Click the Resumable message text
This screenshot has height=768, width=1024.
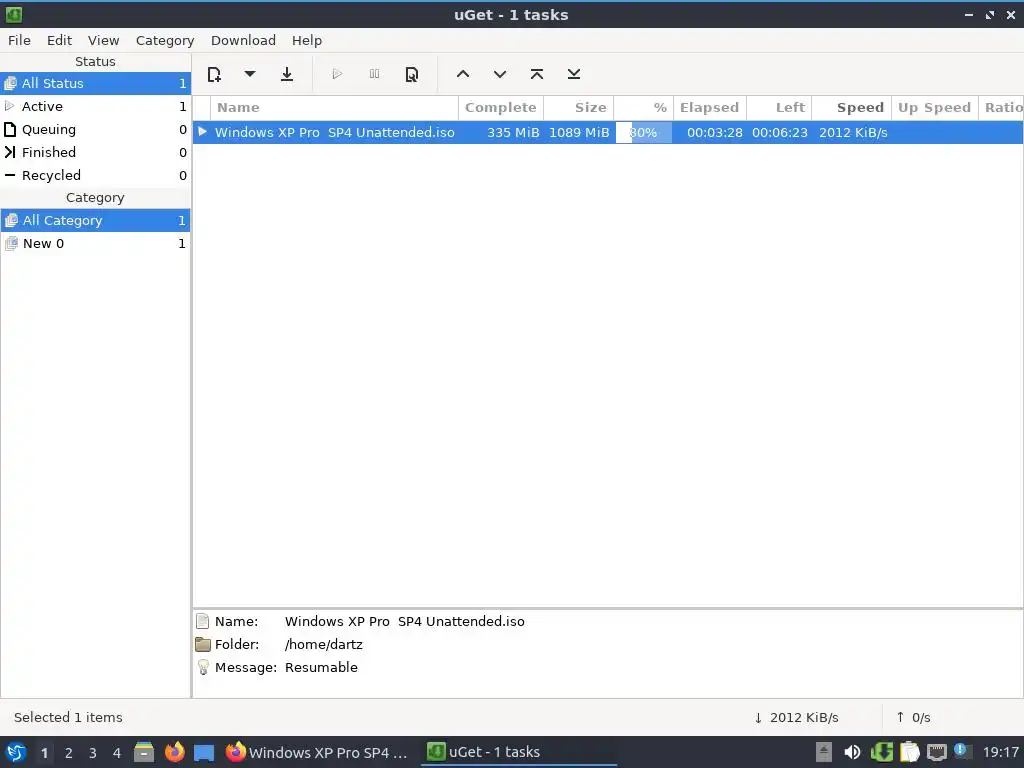click(x=321, y=667)
